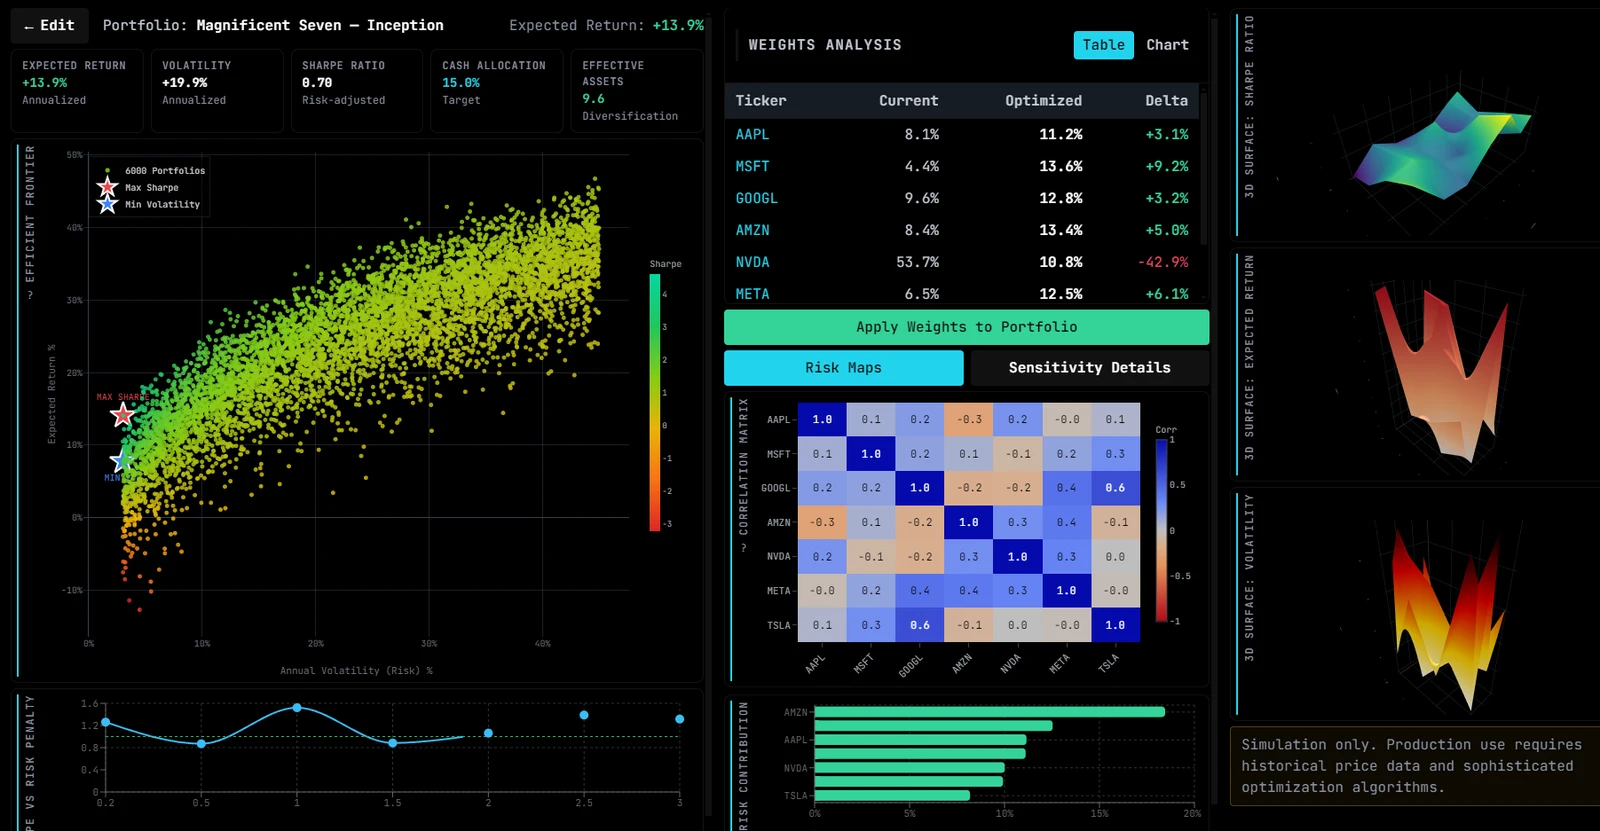Open the help icon on Efficient Frontier panel
The width and height of the screenshot is (1600, 831).
pos(30,294)
